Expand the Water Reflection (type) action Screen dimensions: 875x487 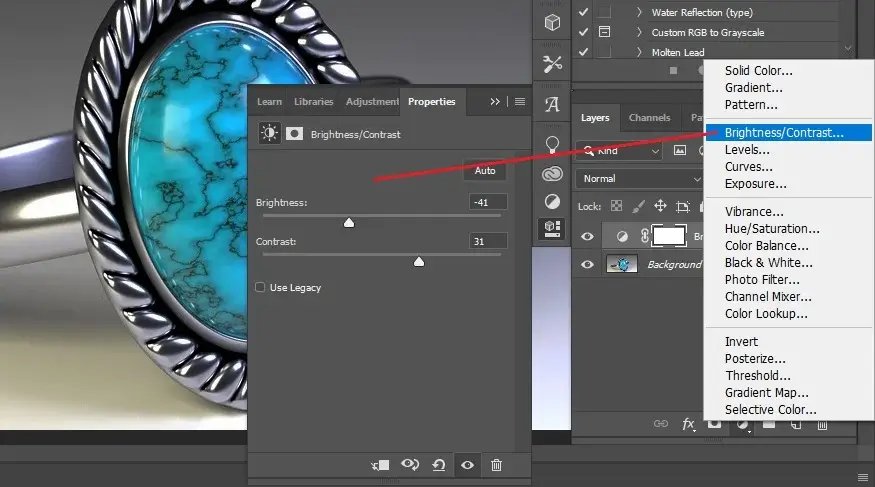(640, 12)
